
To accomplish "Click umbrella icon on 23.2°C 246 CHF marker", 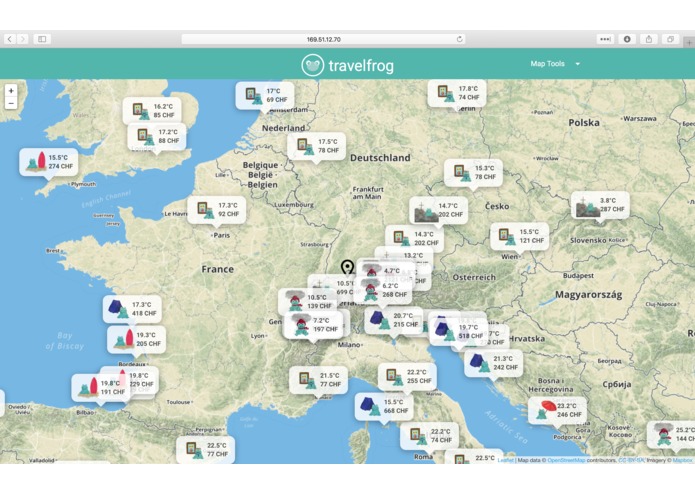I will [546, 409].
